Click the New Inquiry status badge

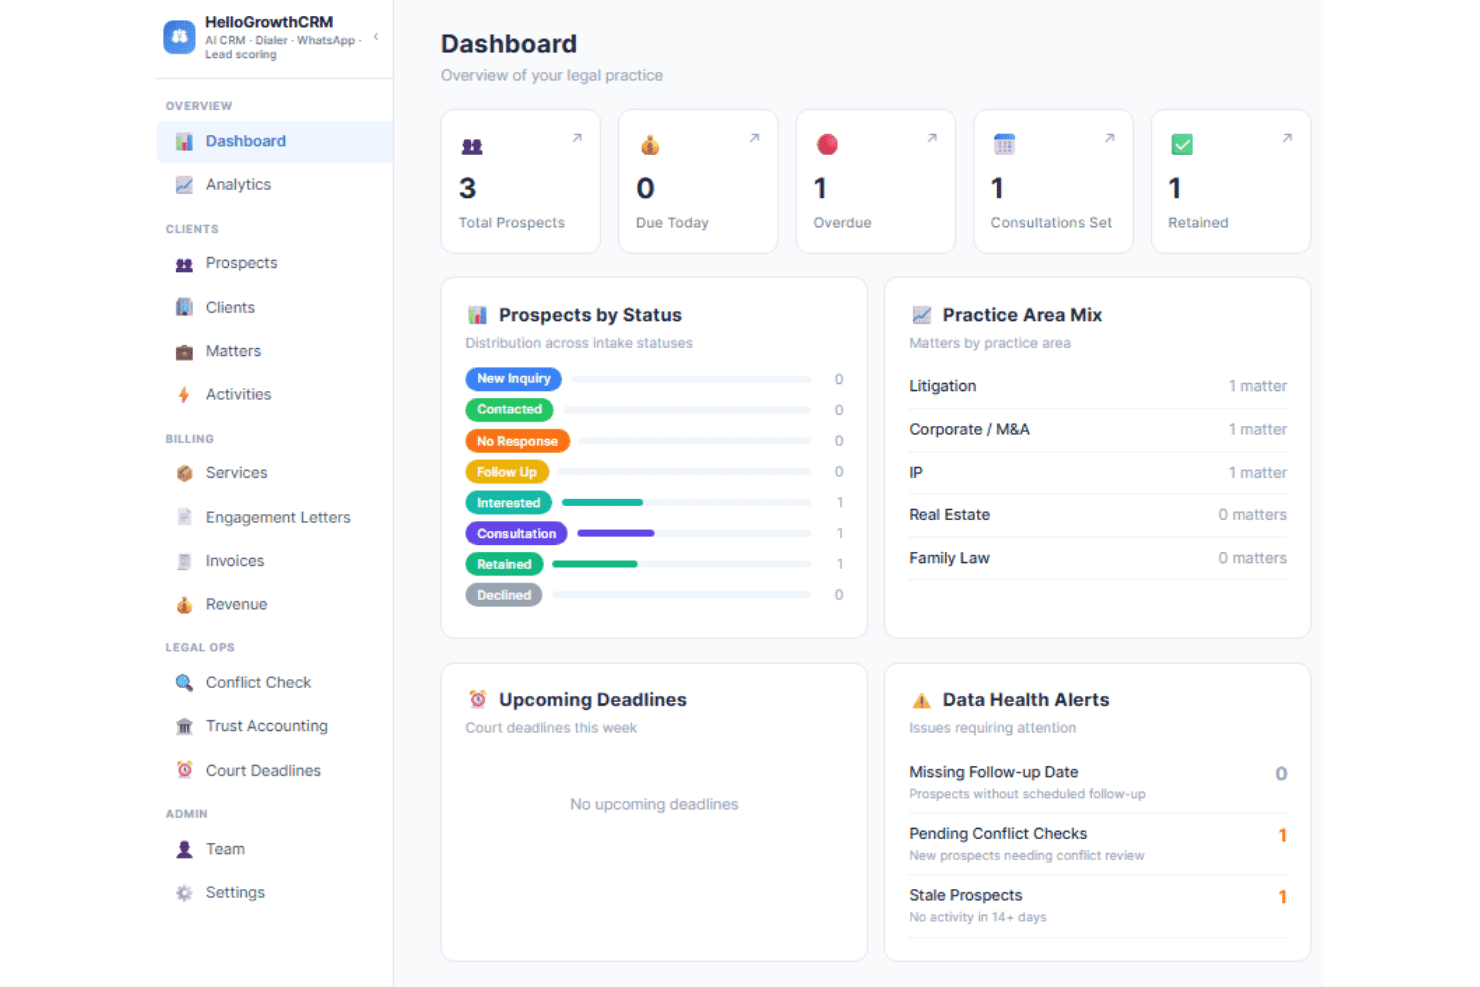(514, 379)
